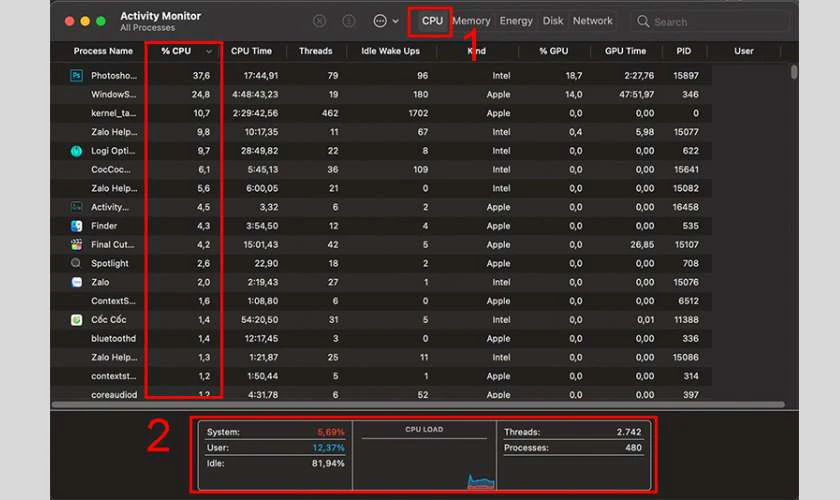
Task: Sort by GPU Time column header
Action: pyautogui.click(x=625, y=51)
